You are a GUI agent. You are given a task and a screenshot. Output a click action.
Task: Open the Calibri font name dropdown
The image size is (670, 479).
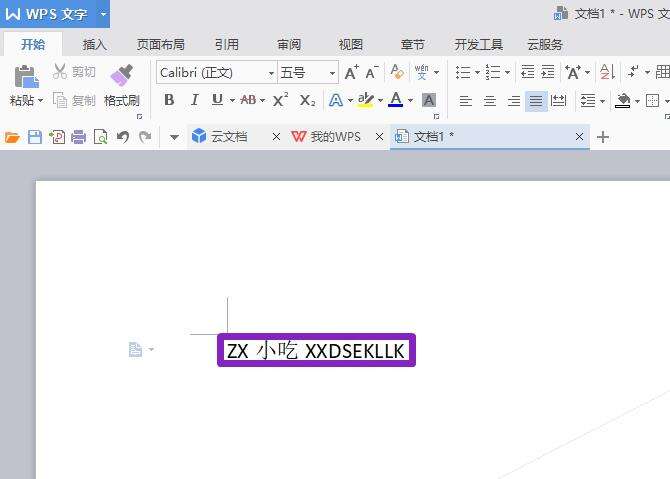(271, 73)
